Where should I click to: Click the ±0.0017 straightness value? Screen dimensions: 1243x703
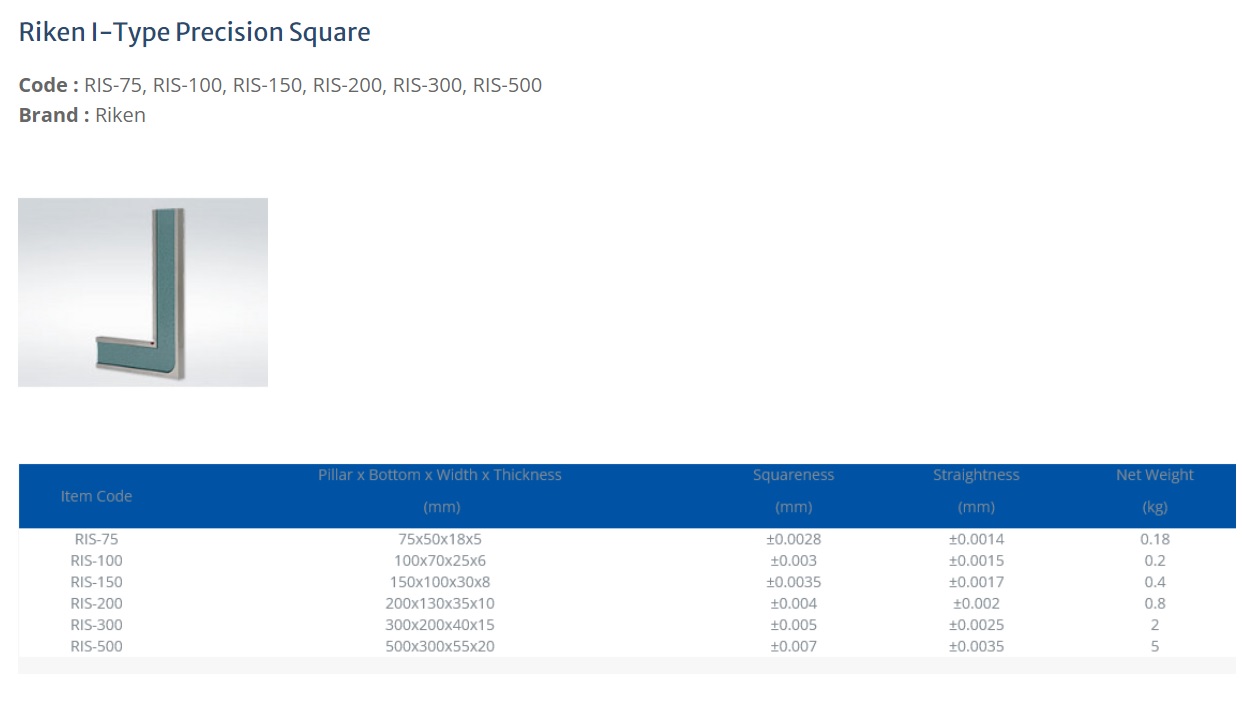(x=976, y=582)
